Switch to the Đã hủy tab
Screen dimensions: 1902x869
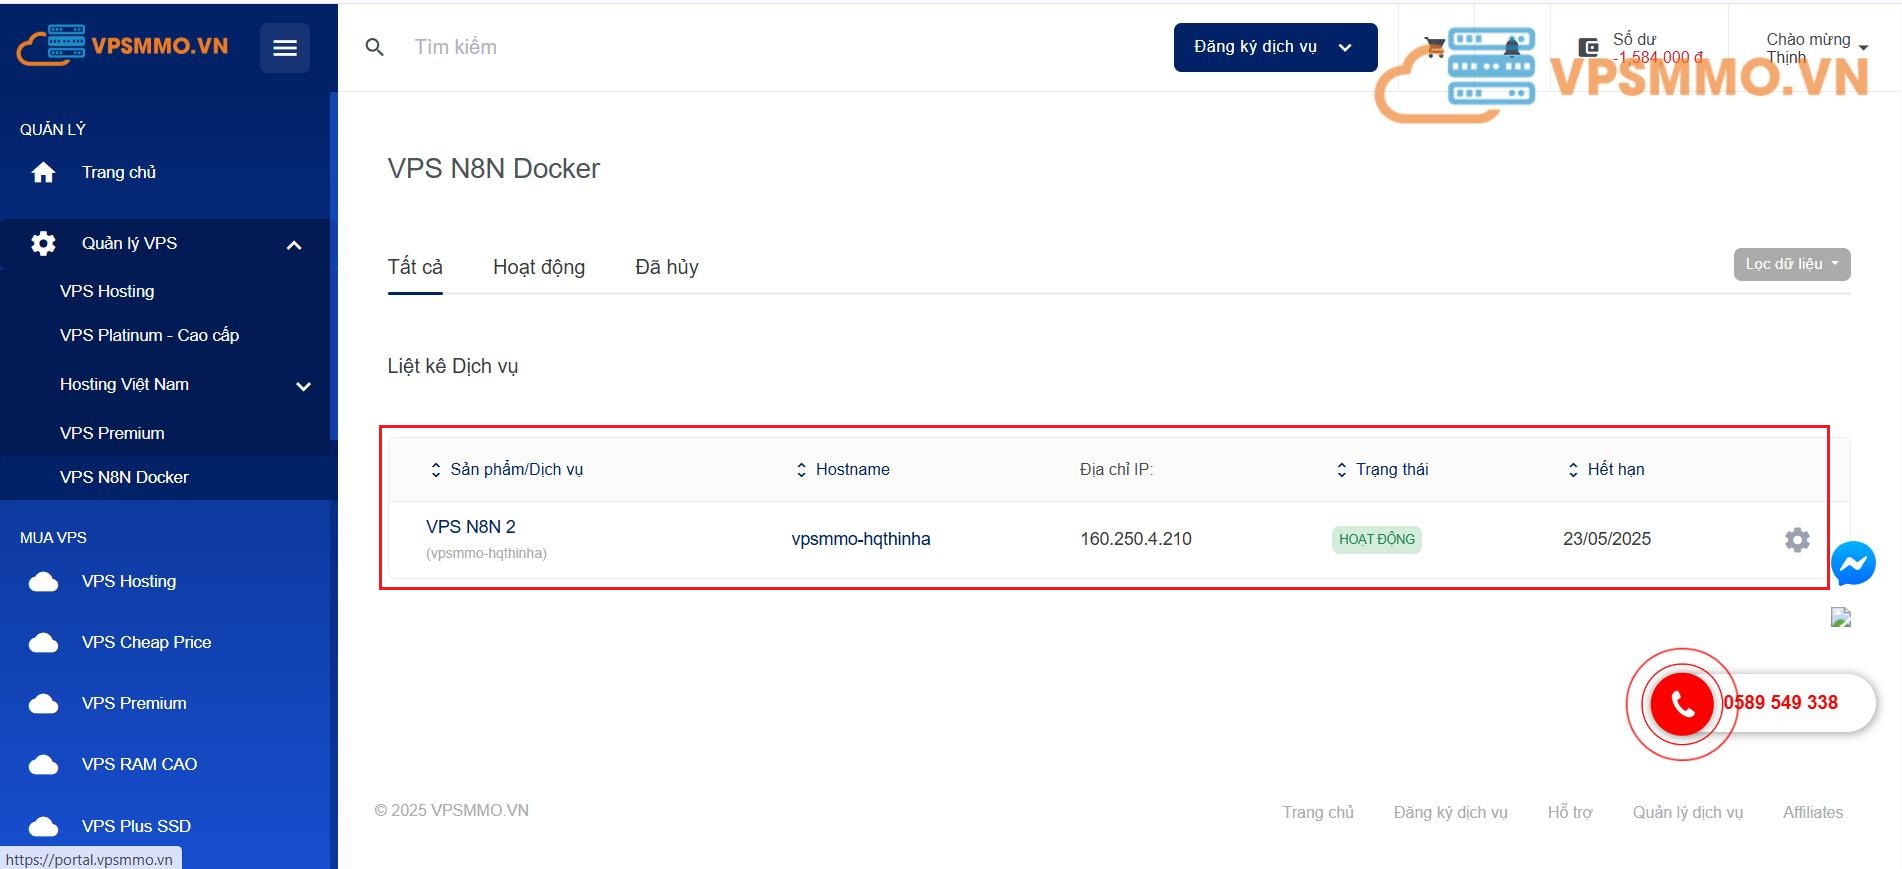(x=666, y=267)
